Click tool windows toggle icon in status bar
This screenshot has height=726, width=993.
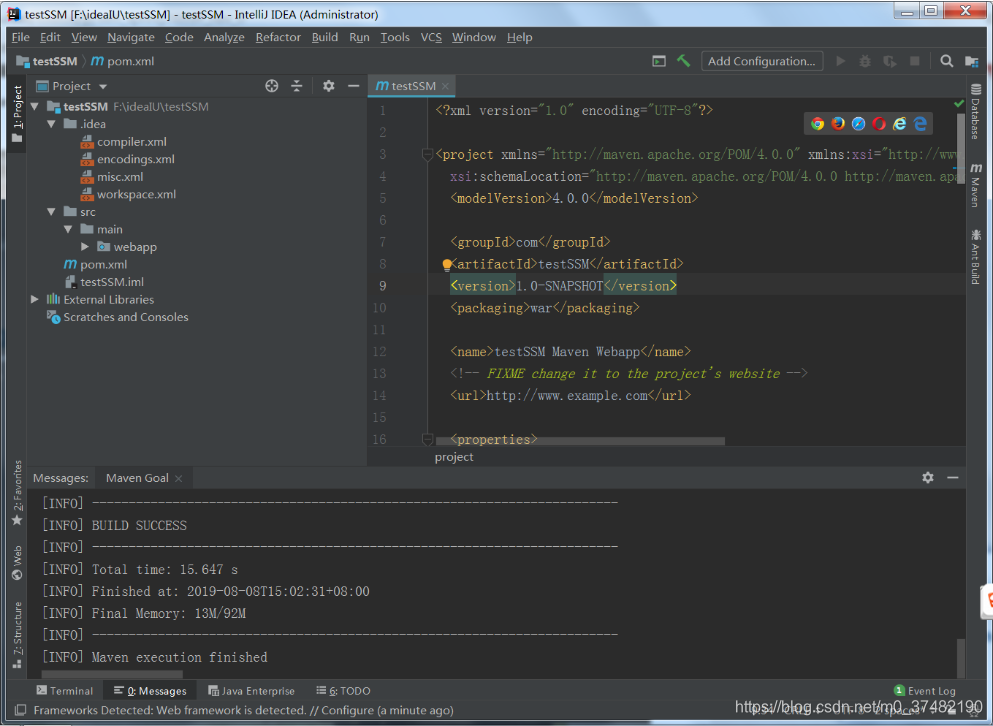tap(20, 710)
